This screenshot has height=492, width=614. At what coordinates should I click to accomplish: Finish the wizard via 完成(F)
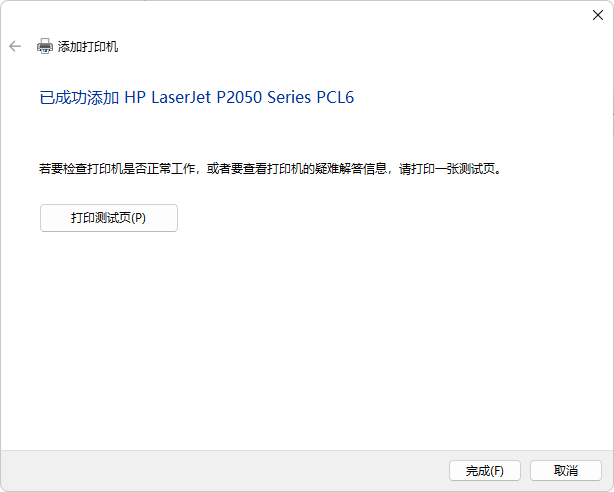click(485, 470)
